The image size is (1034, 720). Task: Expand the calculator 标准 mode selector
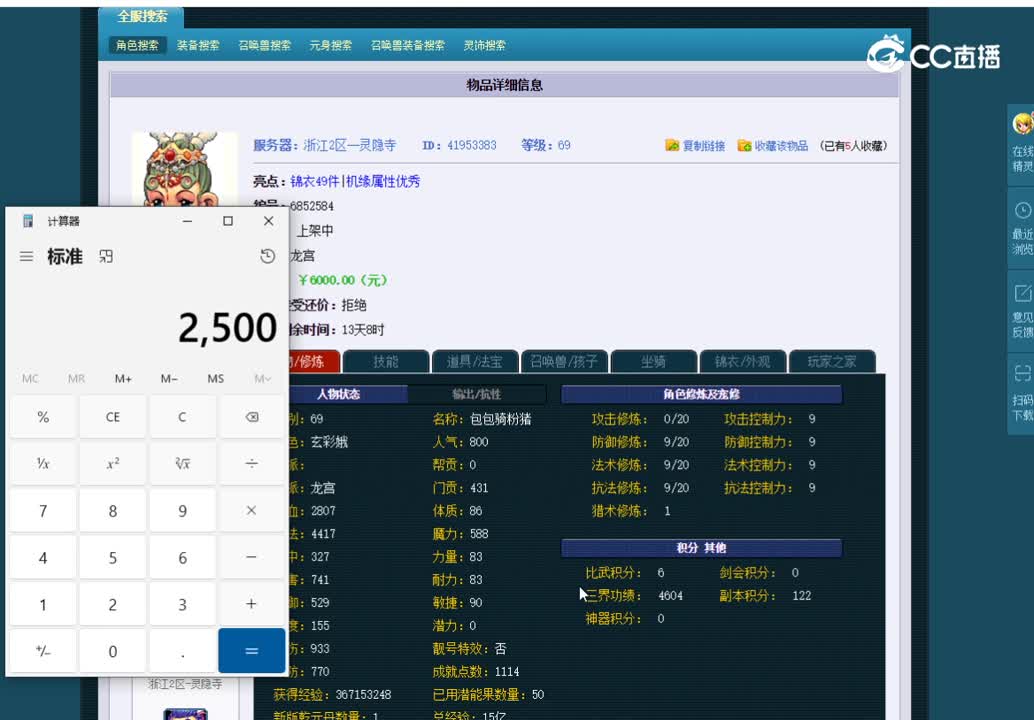tap(68, 256)
